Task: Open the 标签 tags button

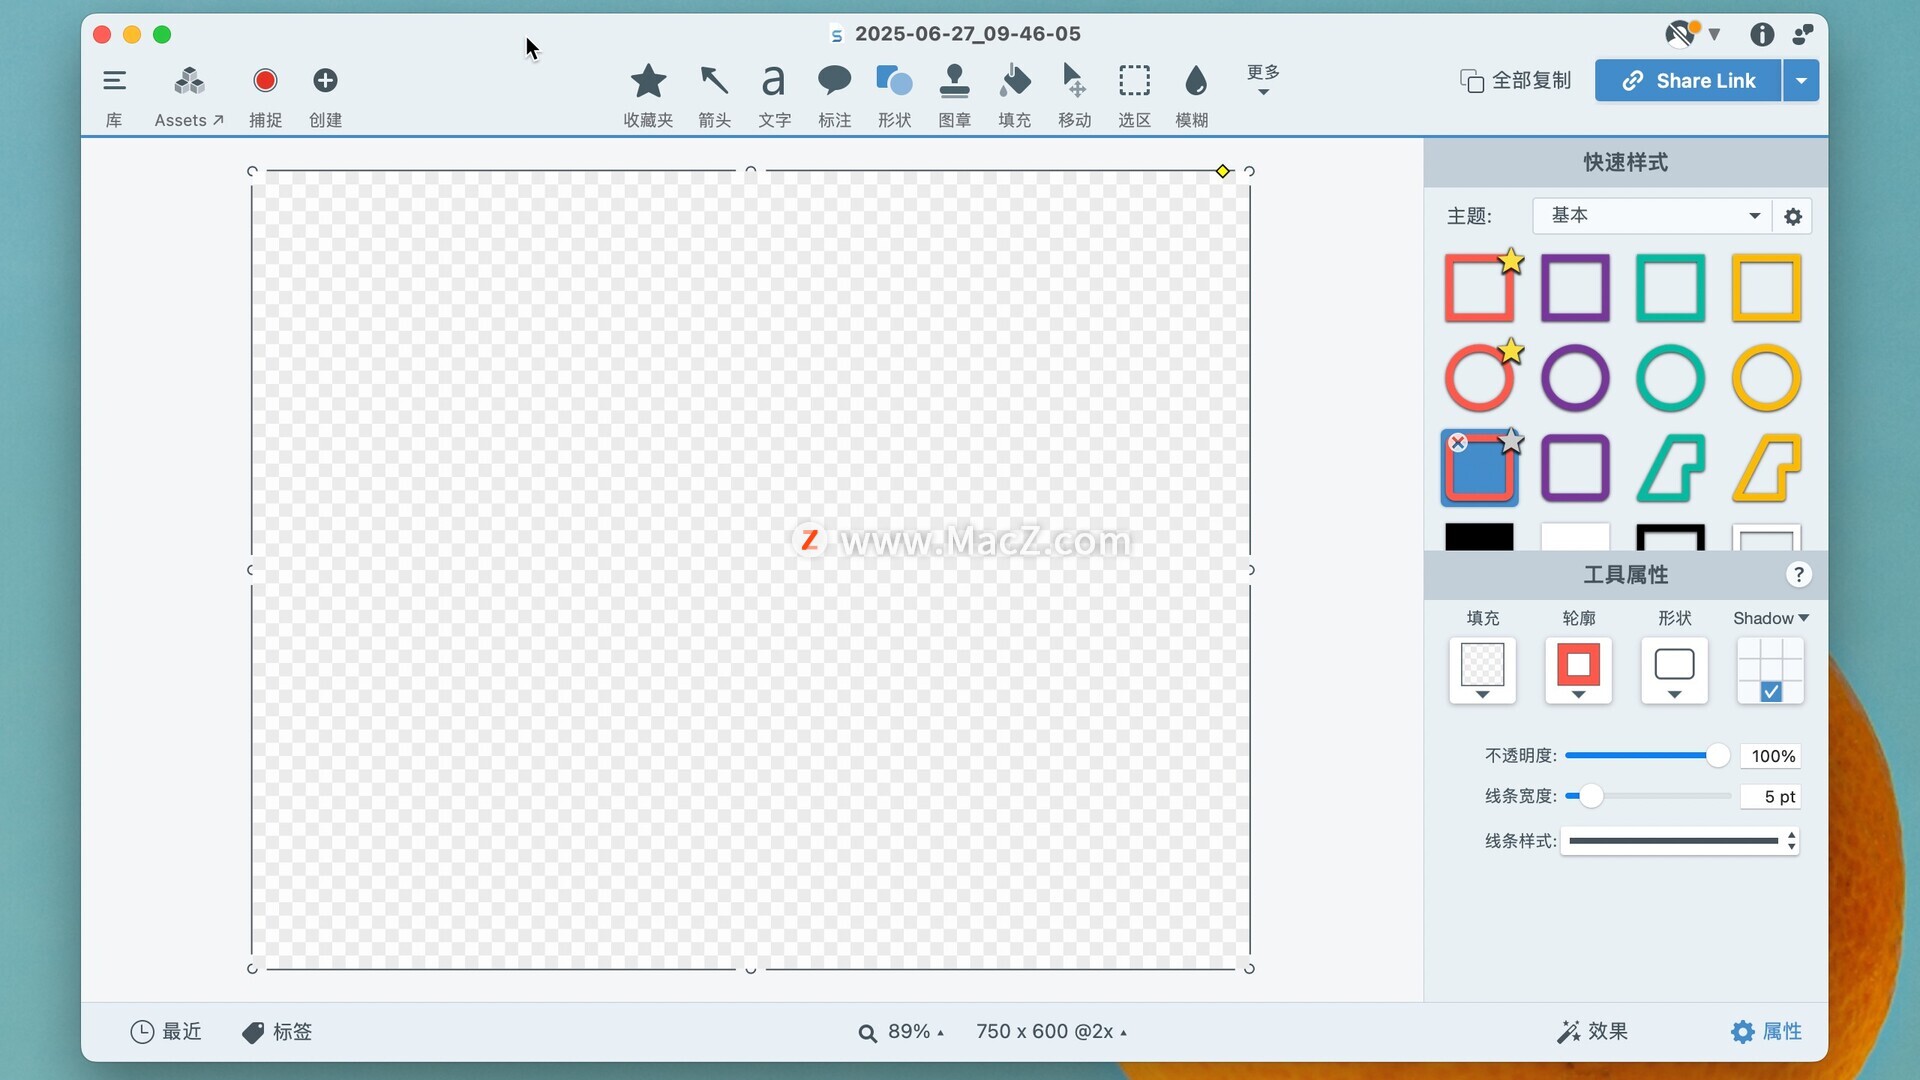Action: click(277, 1032)
